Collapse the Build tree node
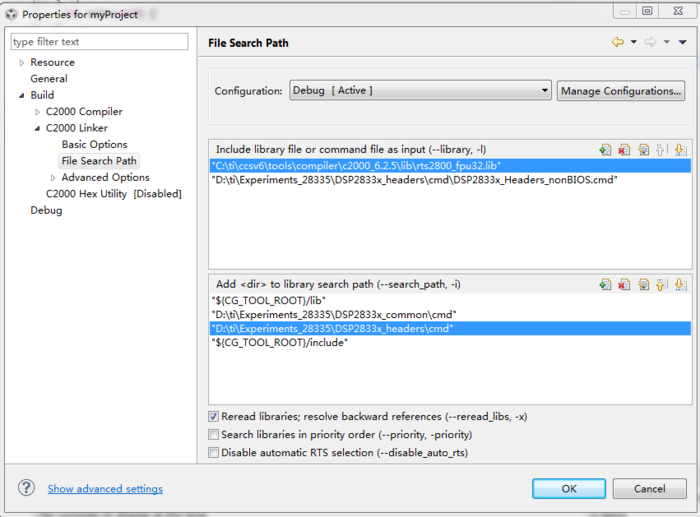 point(21,96)
